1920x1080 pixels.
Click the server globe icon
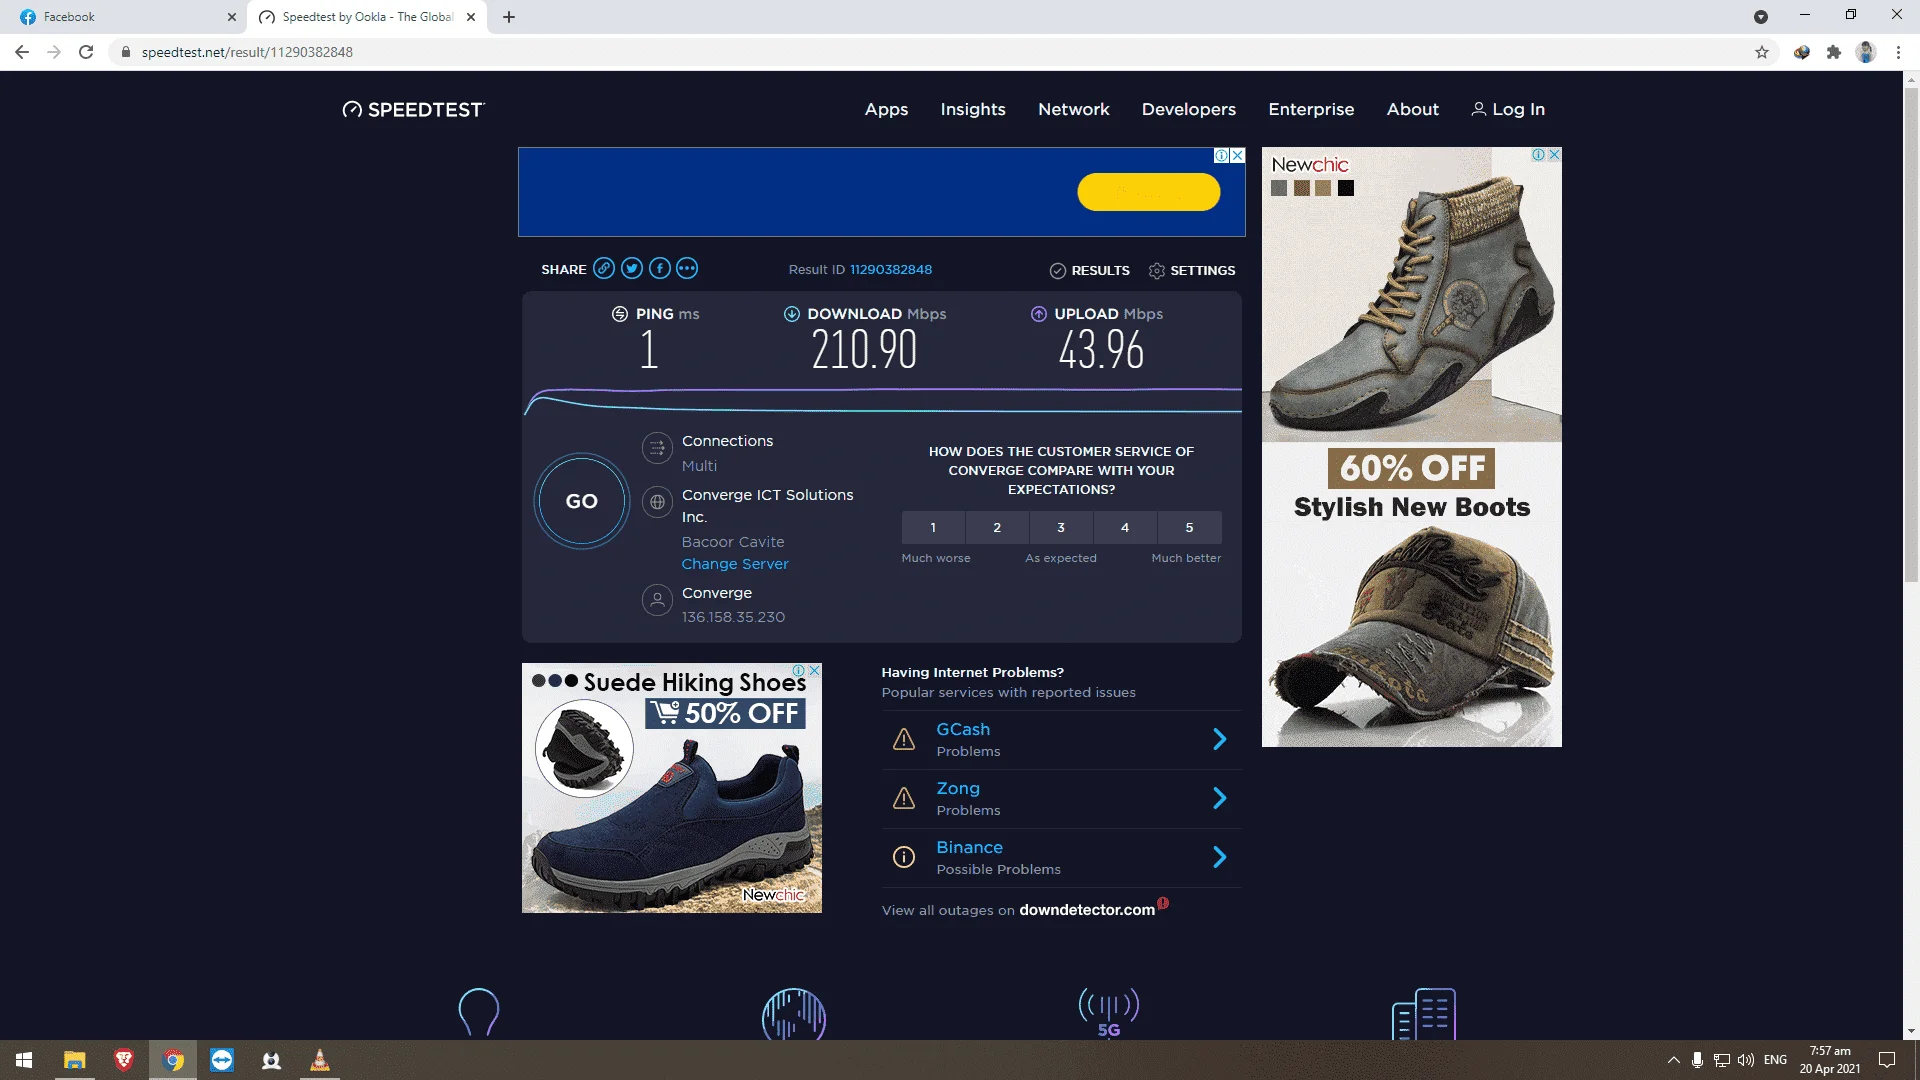657,502
